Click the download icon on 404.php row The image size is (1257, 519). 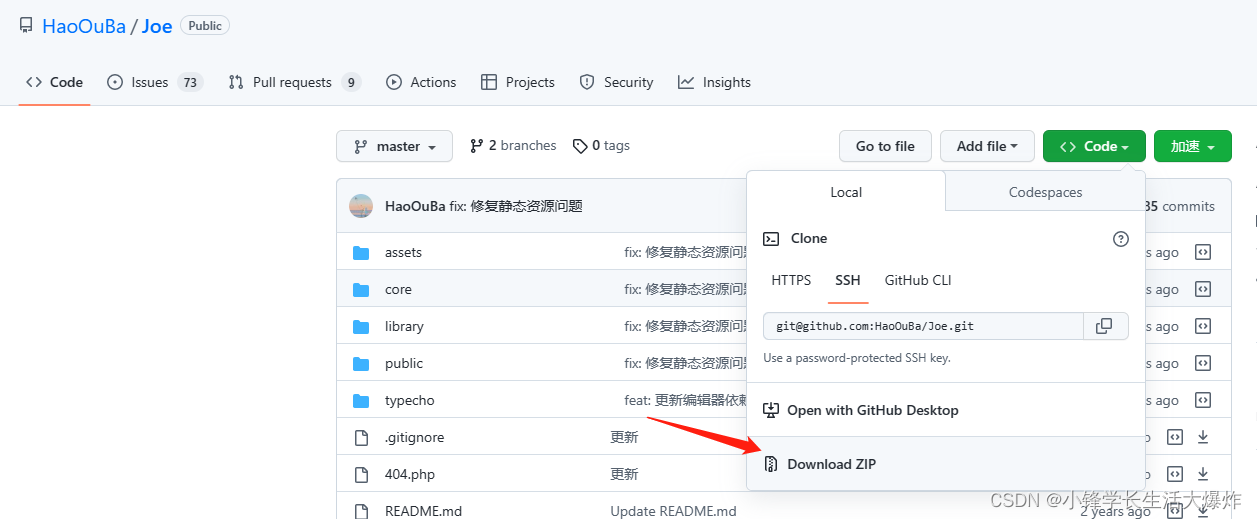[1203, 474]
